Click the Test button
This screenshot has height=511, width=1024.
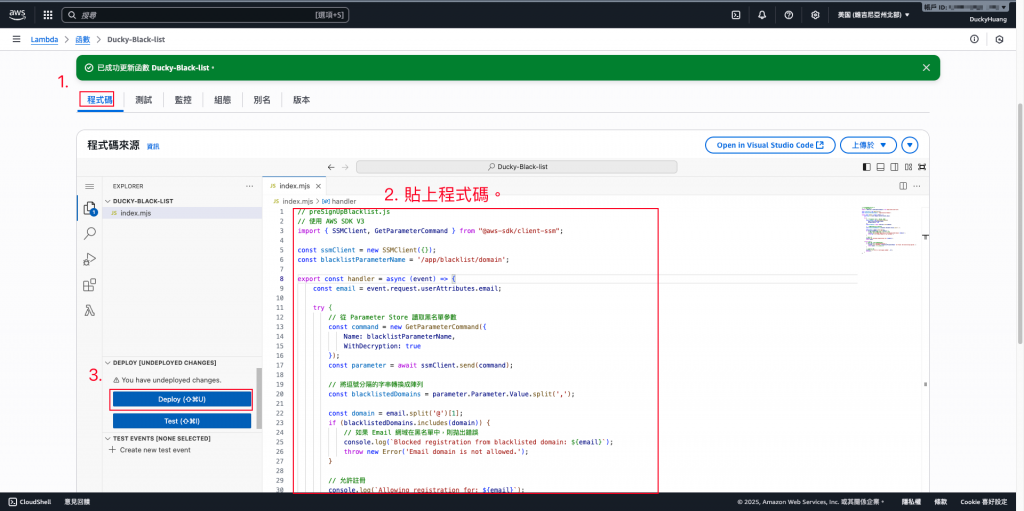[182, 420]
